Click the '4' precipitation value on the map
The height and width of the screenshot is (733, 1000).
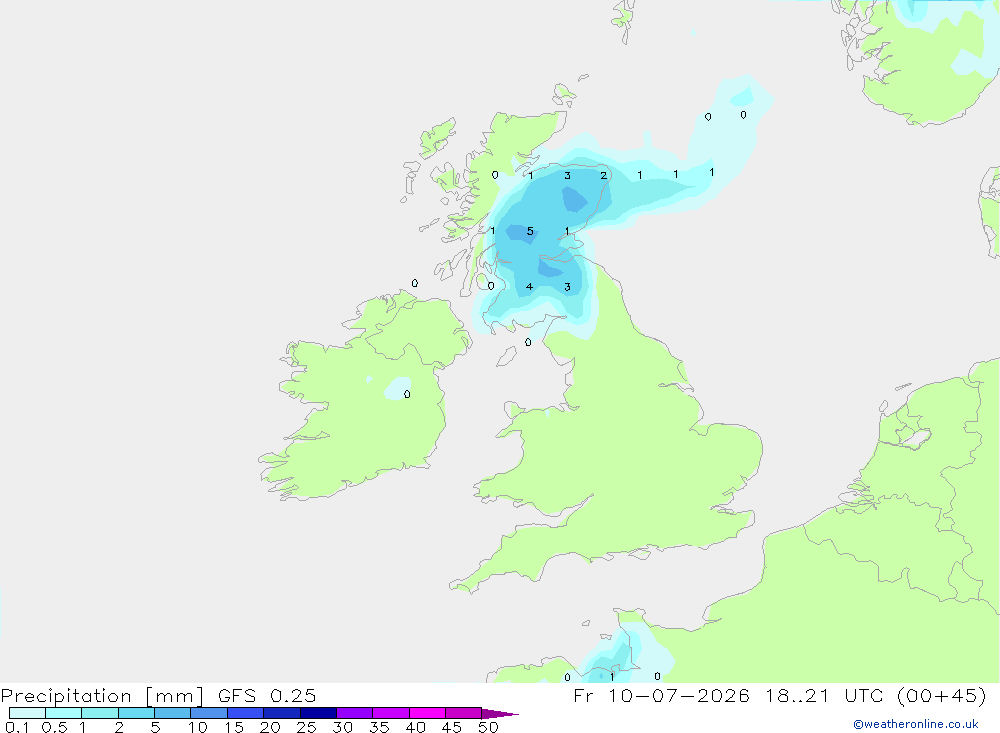529,286
